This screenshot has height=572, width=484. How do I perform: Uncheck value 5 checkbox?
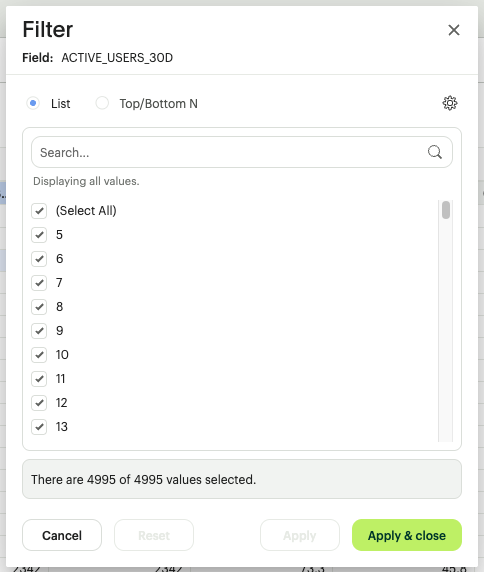39,235
